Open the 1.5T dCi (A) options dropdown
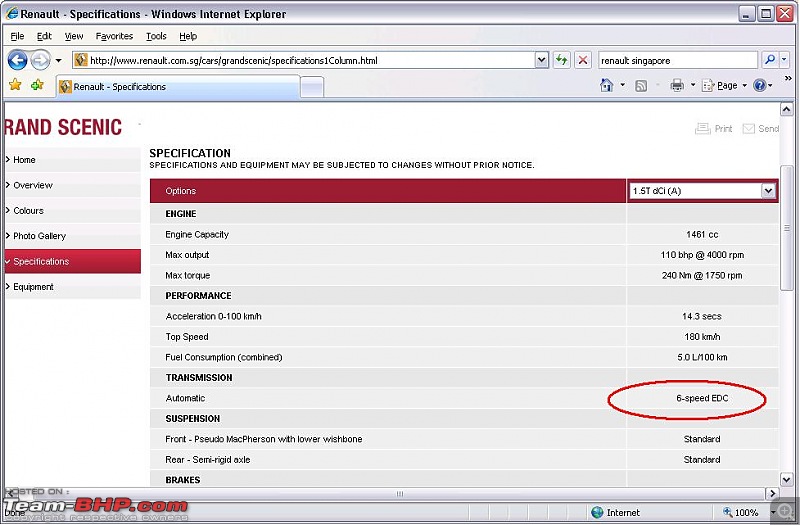 coord(703,191)
